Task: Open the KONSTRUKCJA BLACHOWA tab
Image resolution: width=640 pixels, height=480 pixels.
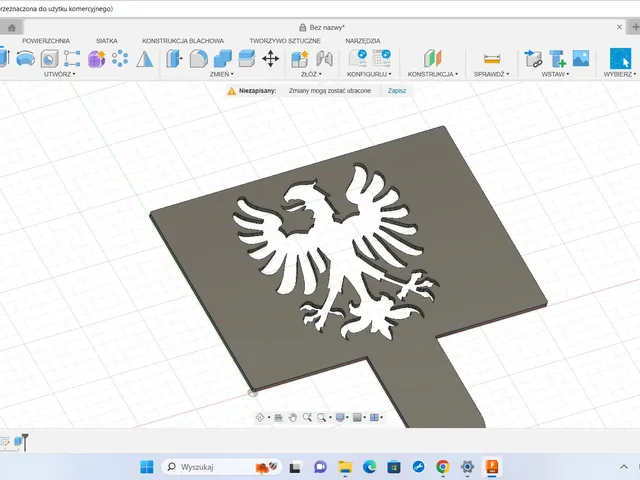Action: (x=183, y=41)
